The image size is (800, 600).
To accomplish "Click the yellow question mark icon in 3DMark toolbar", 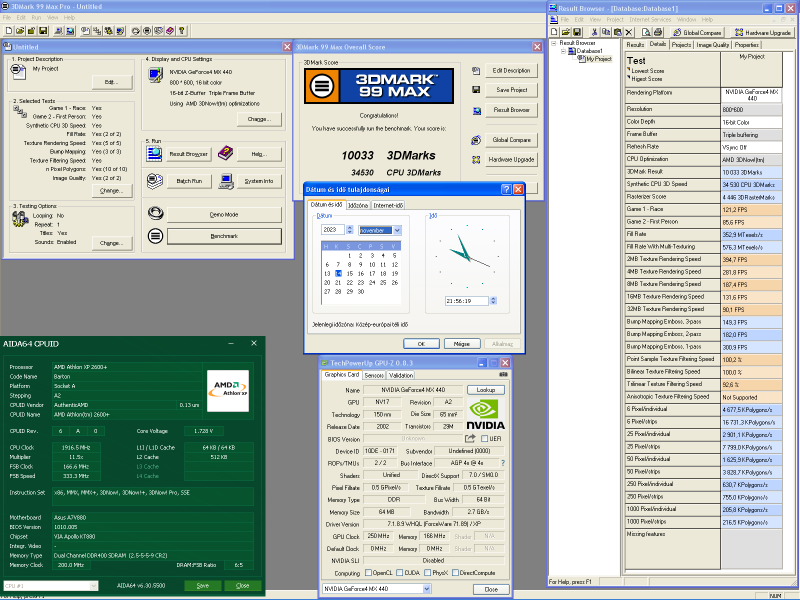I will [x=182, y=31].
